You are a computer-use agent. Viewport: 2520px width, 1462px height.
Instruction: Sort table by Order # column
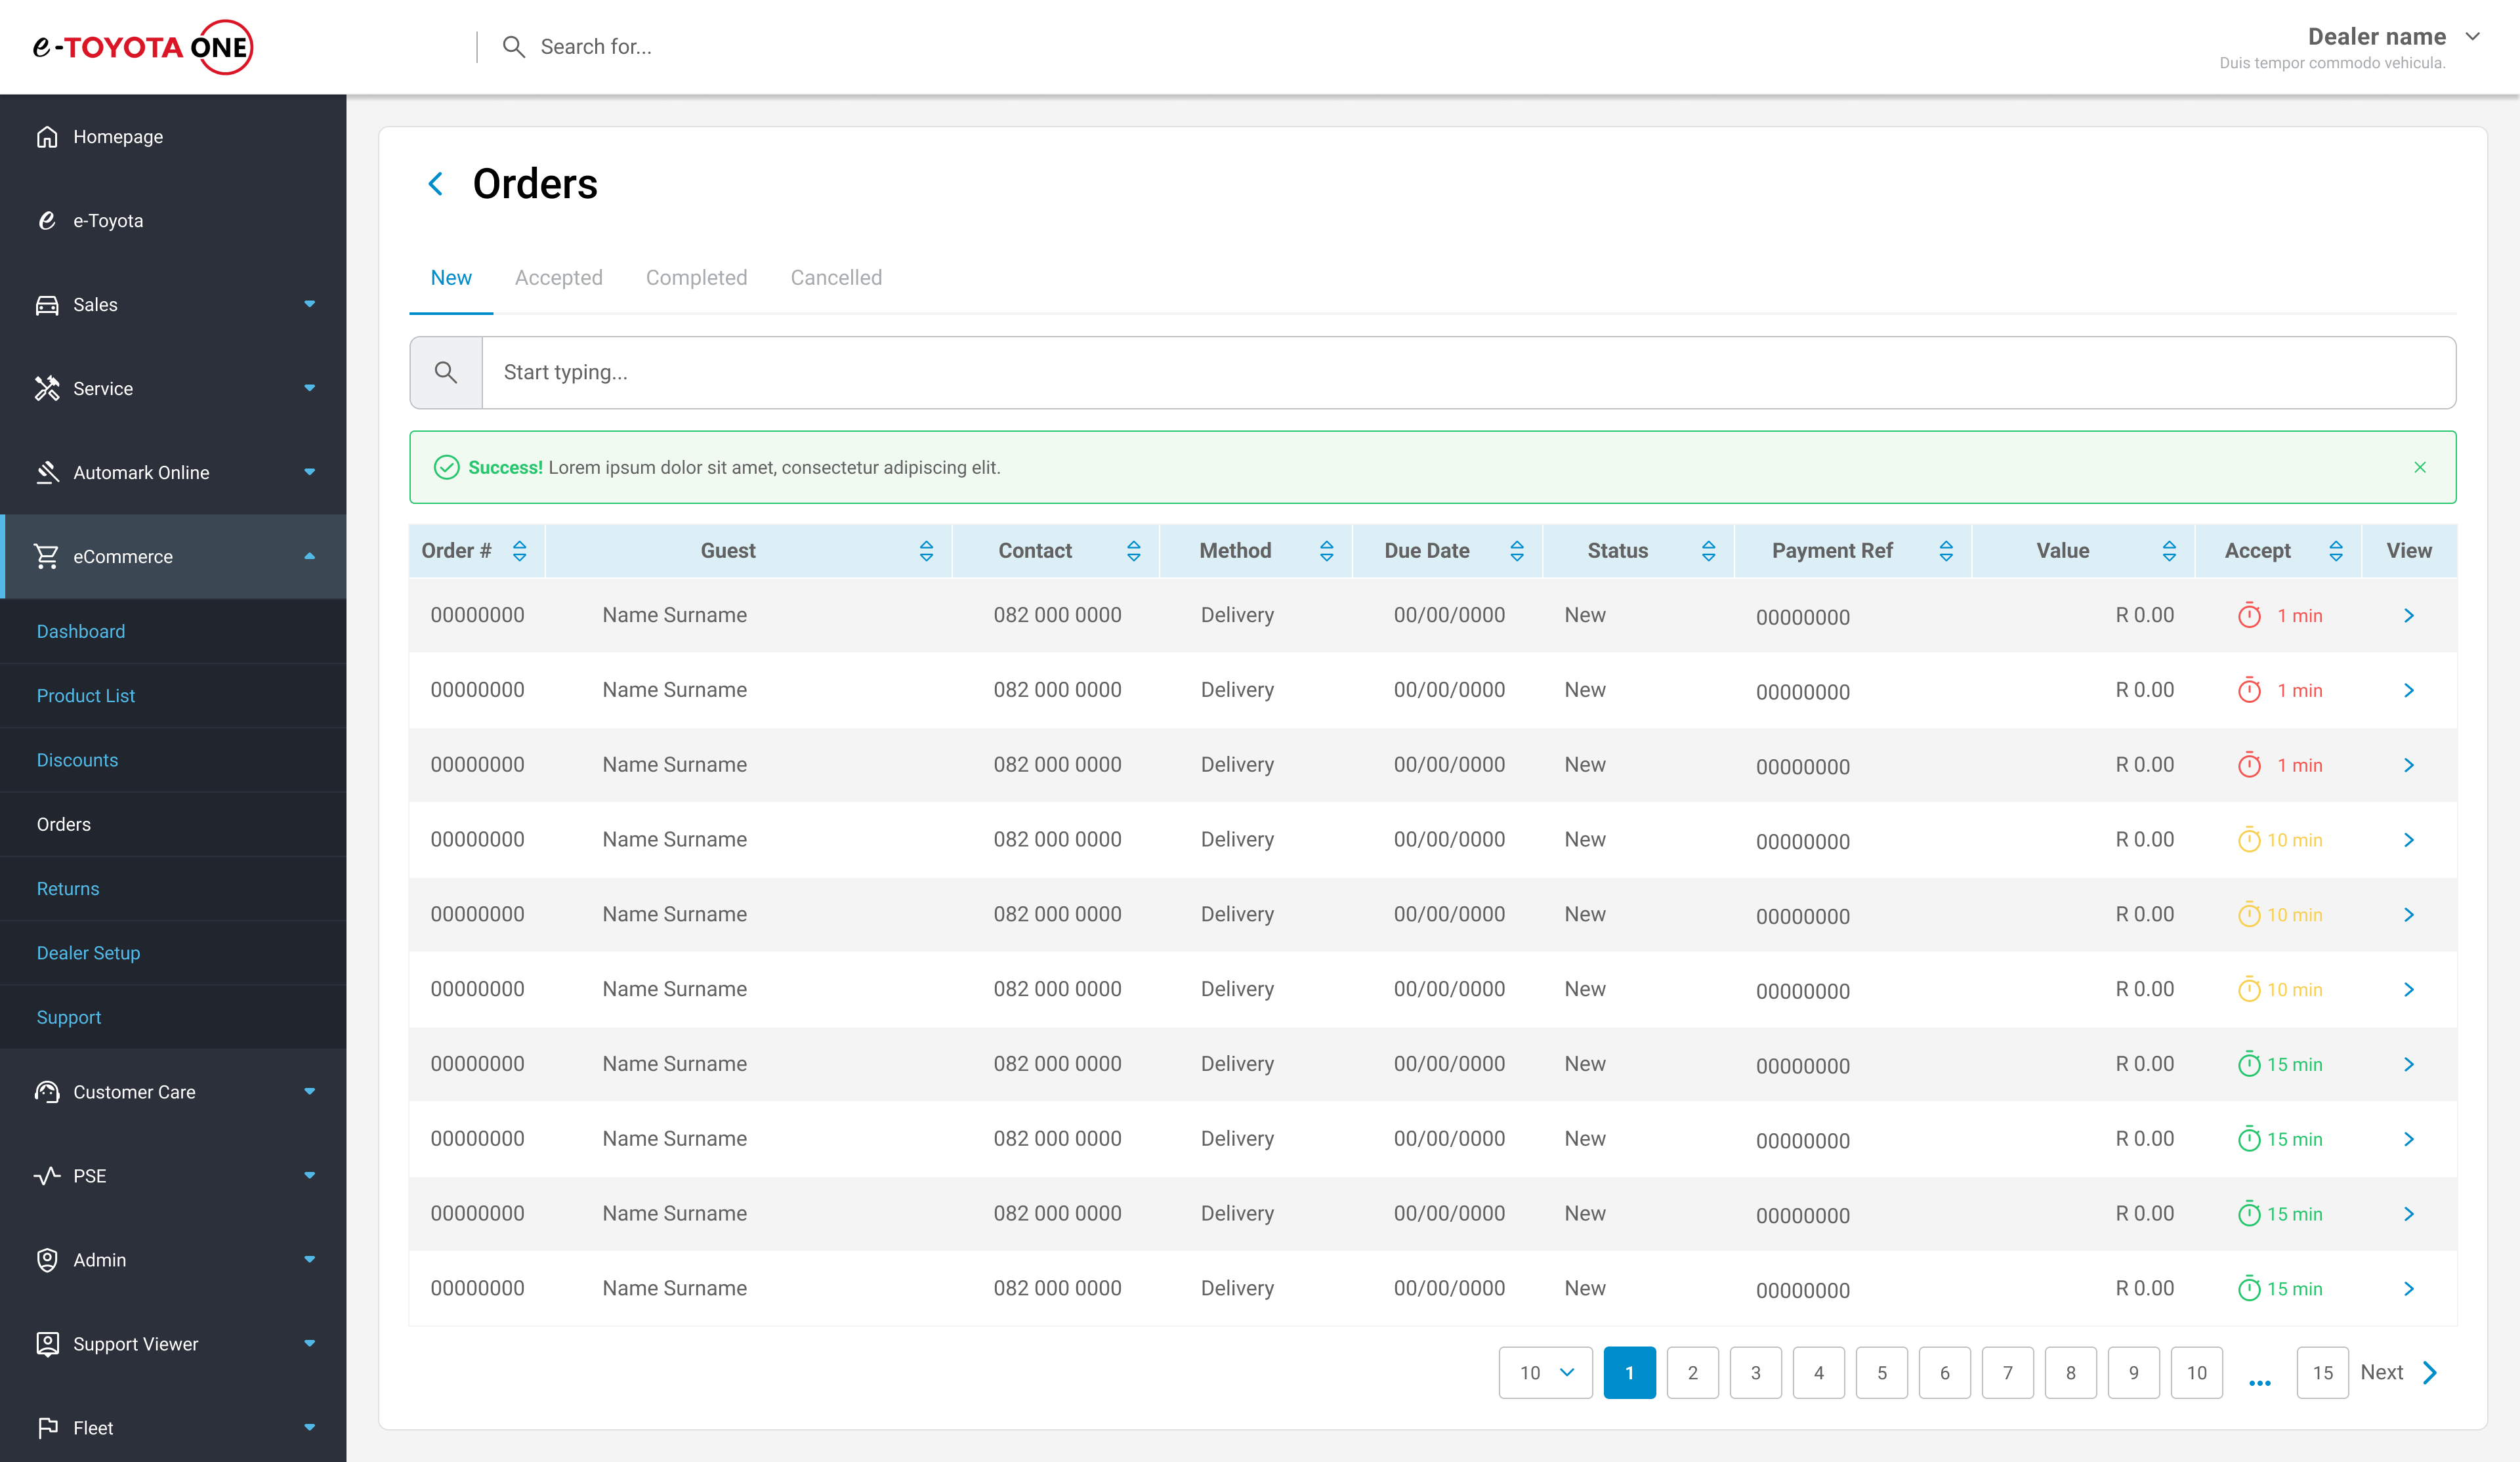pyautogui.click(x=519, y=551)
